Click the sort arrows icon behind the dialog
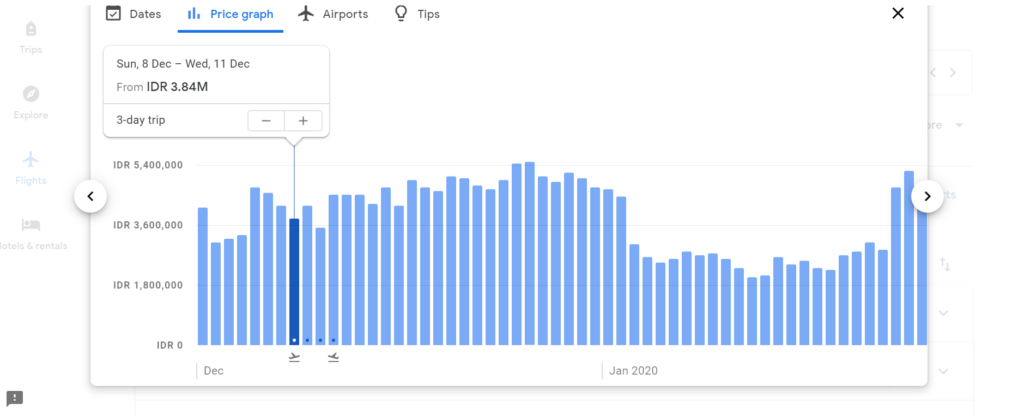Image resolution: width=1024 pixels, height=416 pixels. pyautogui.click(x=945, y=264)
